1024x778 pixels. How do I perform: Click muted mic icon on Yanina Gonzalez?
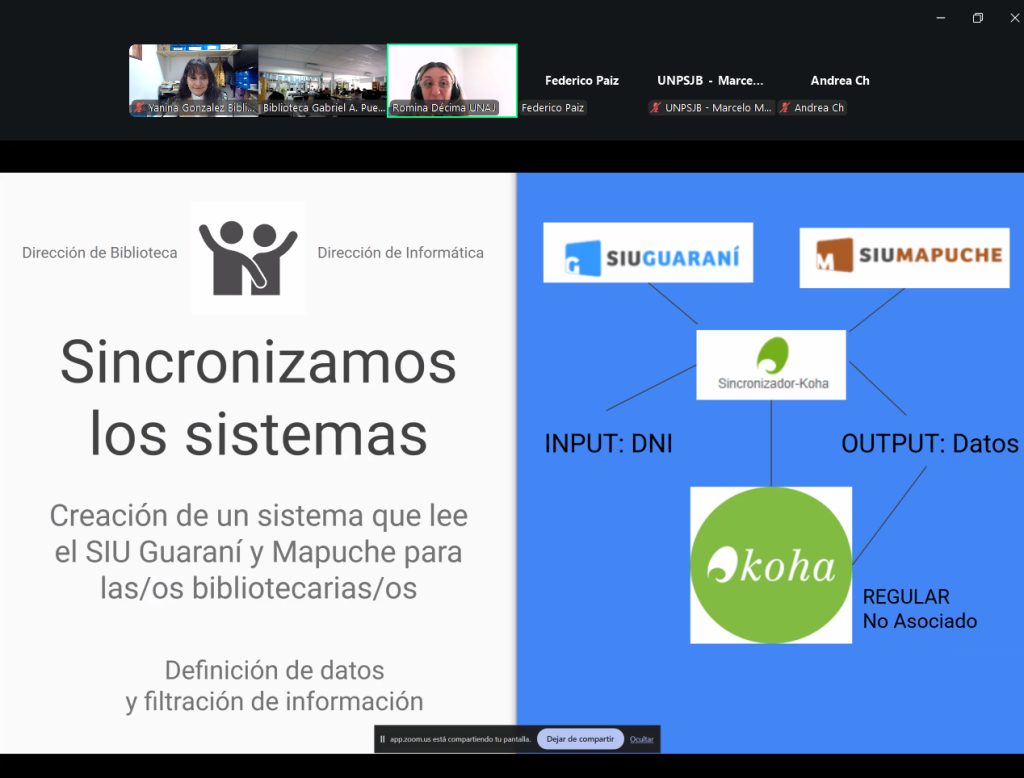tap(138, 108)
